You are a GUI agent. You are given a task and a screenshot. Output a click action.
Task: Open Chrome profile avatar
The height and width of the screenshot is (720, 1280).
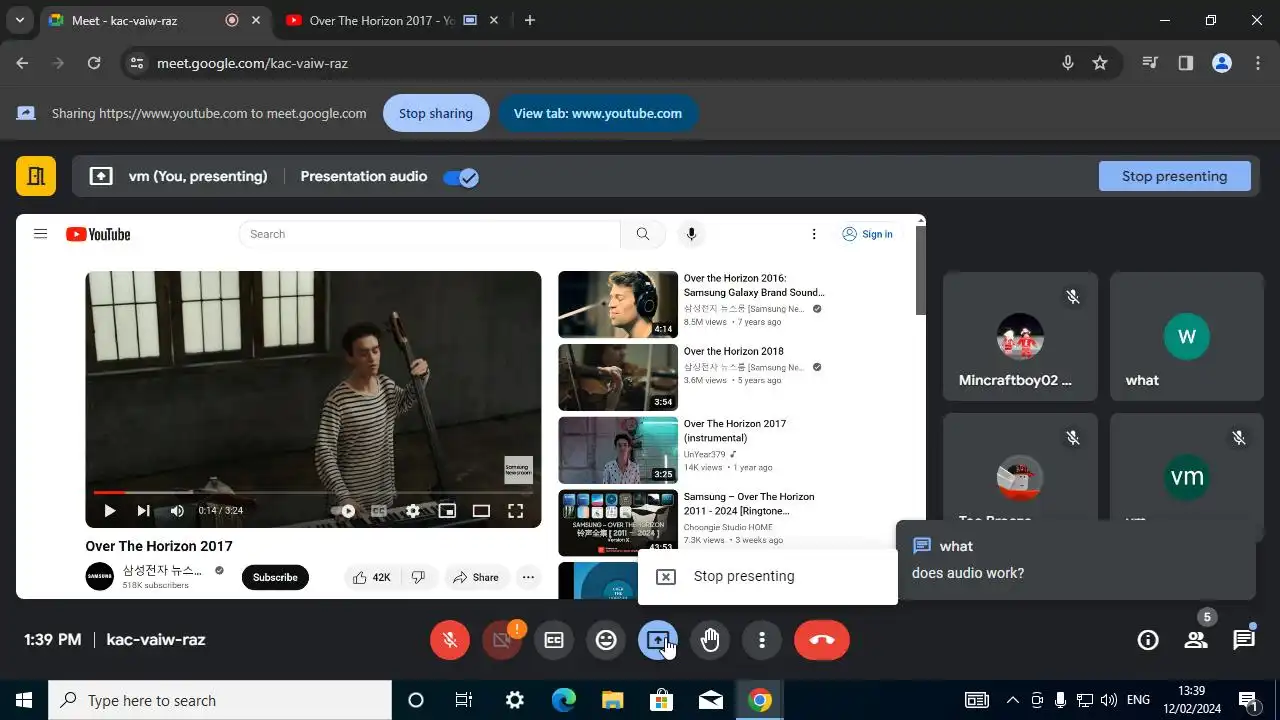[1222, 63]
